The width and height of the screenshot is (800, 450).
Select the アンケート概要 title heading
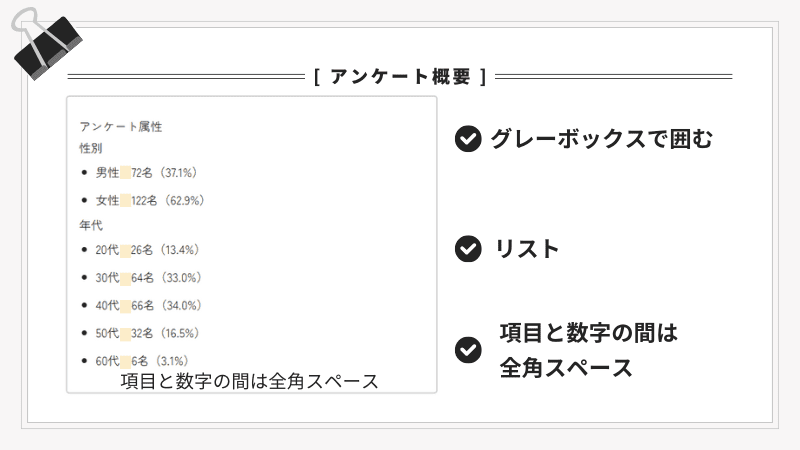pyautogui.click(x=400, y=76)
